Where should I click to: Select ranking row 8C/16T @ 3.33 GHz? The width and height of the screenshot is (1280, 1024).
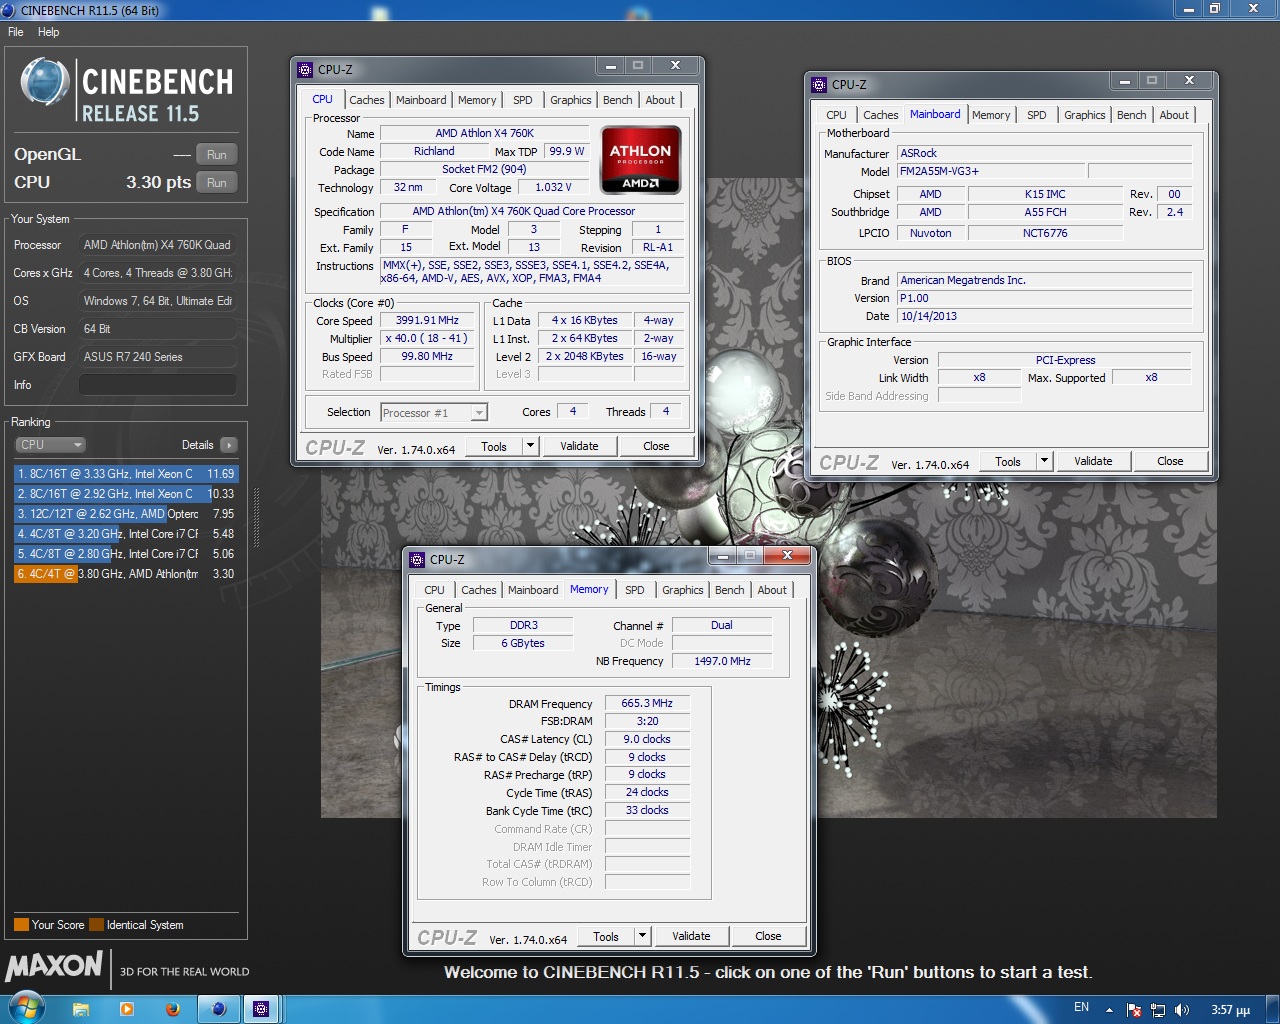(x=126, y=474)
